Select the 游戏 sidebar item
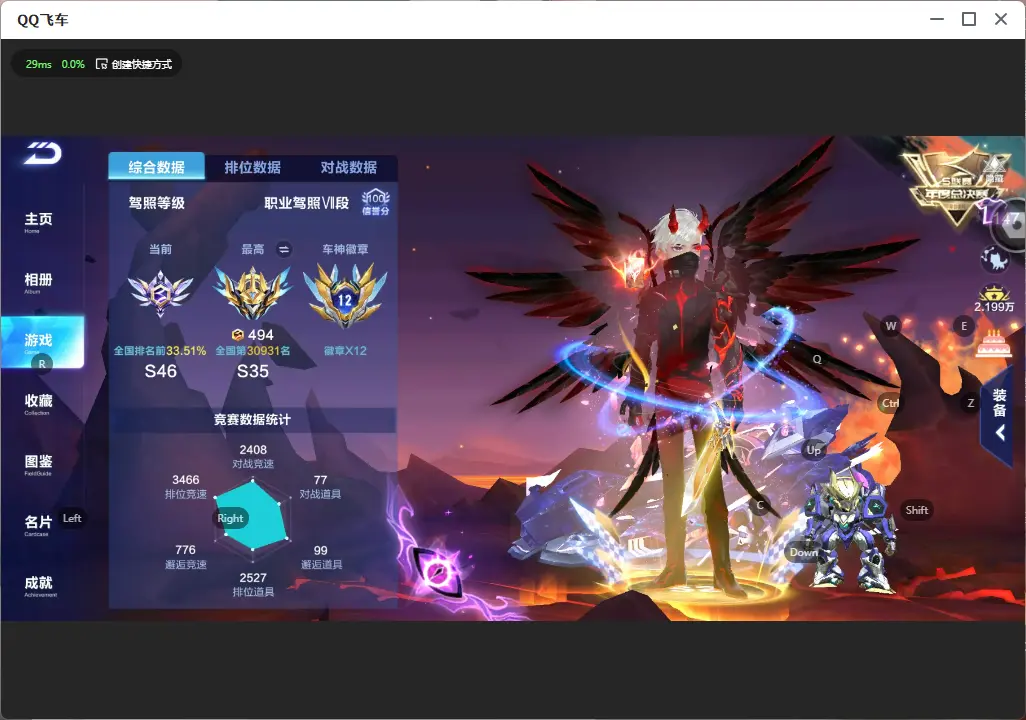1026x720 pixels. tap(43, 342)
